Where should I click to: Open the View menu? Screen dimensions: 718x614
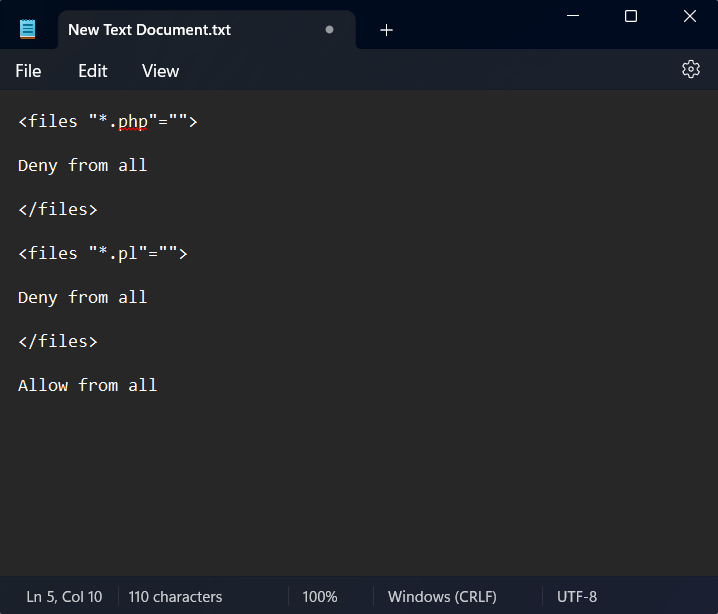160,71
